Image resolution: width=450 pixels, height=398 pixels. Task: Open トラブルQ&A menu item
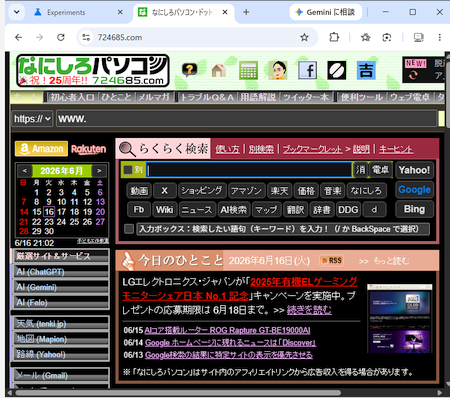(x=207, y=97)
